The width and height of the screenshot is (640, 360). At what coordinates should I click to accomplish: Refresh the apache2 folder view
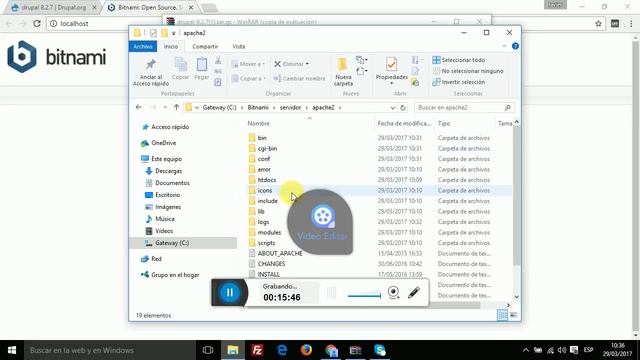click(403, 108)
